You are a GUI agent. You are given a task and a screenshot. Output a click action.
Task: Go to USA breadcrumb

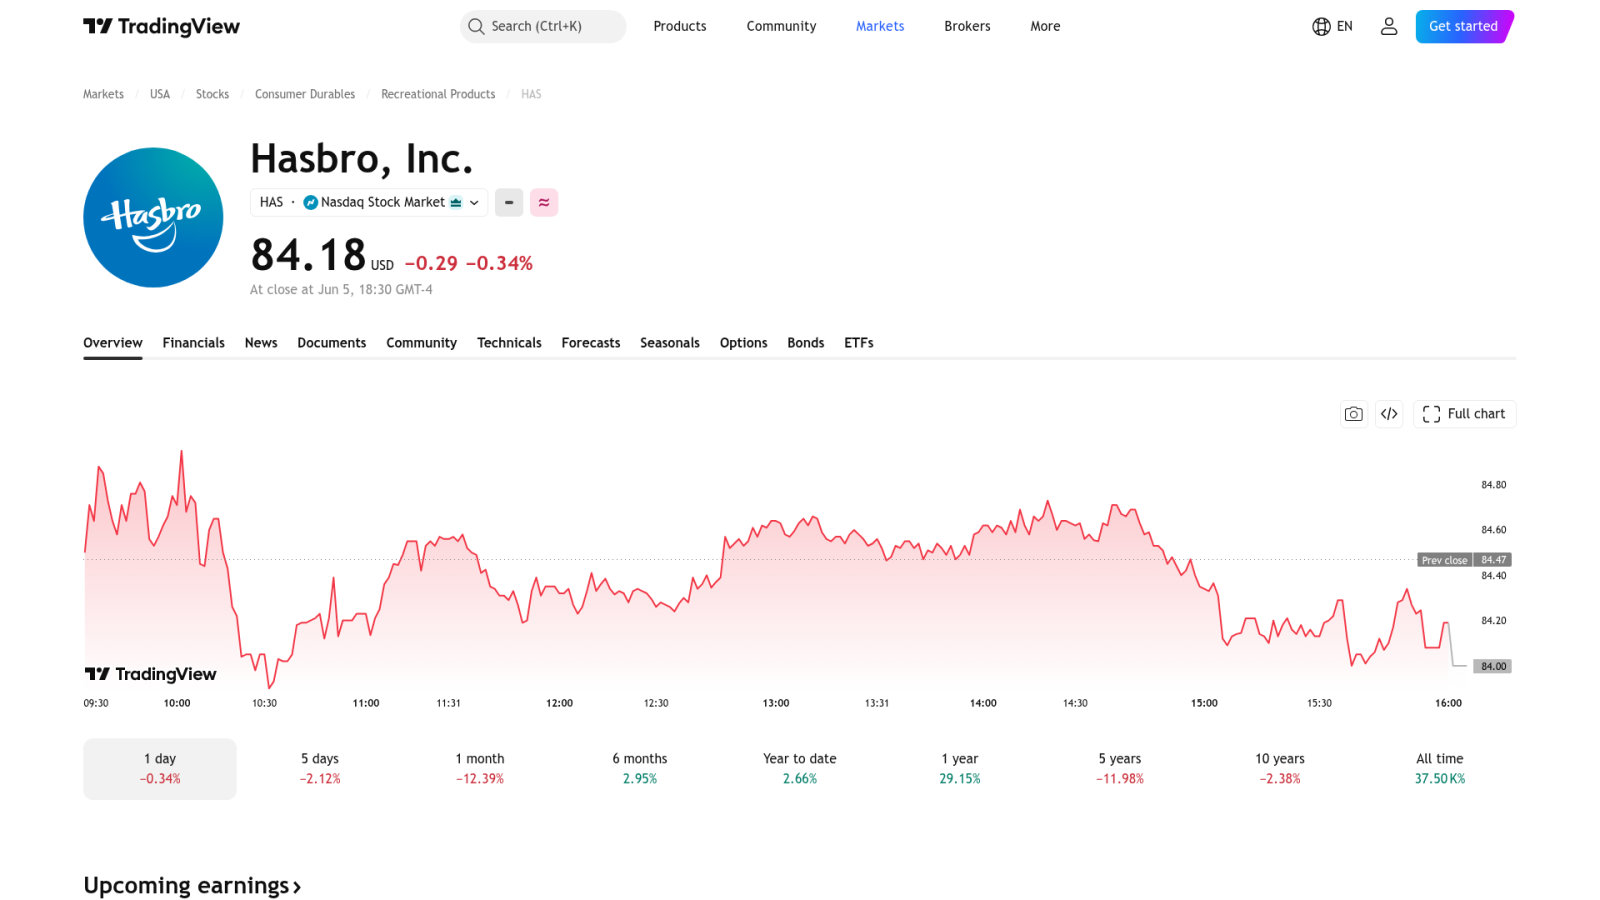pyautogui.click(x=160, y=94)
